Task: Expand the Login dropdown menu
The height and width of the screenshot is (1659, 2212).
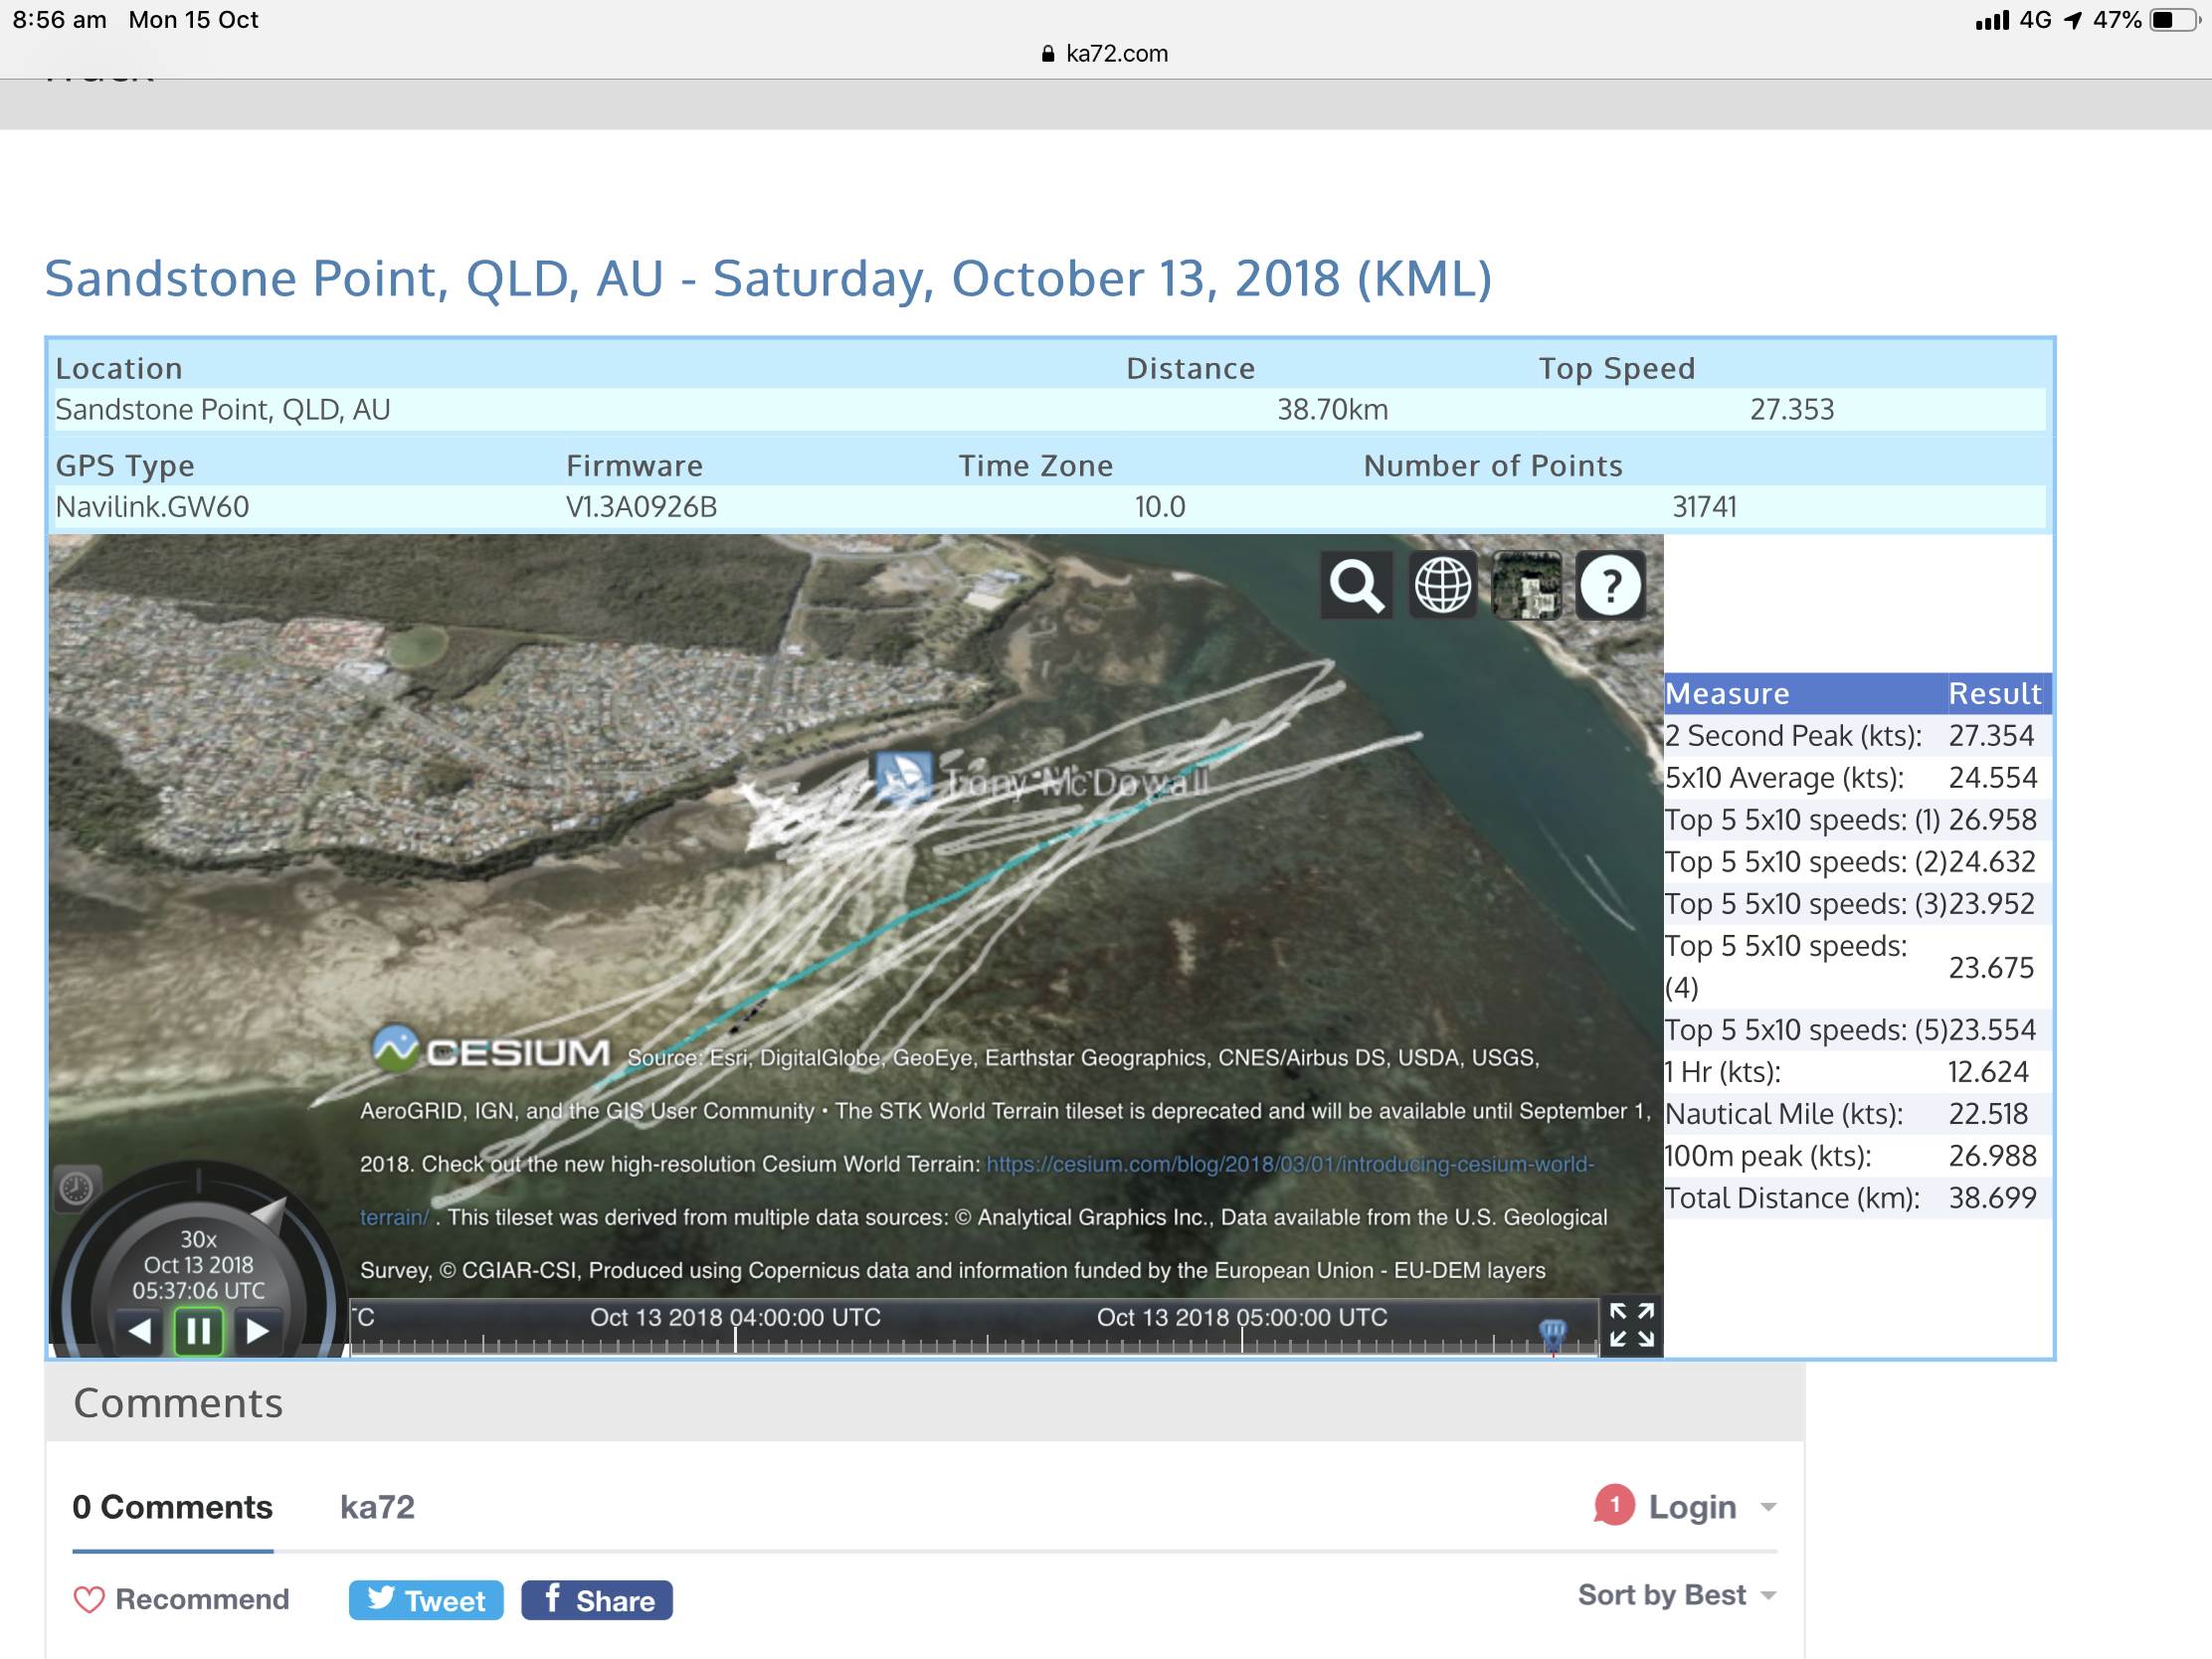Action: tap(1691, 1507)
